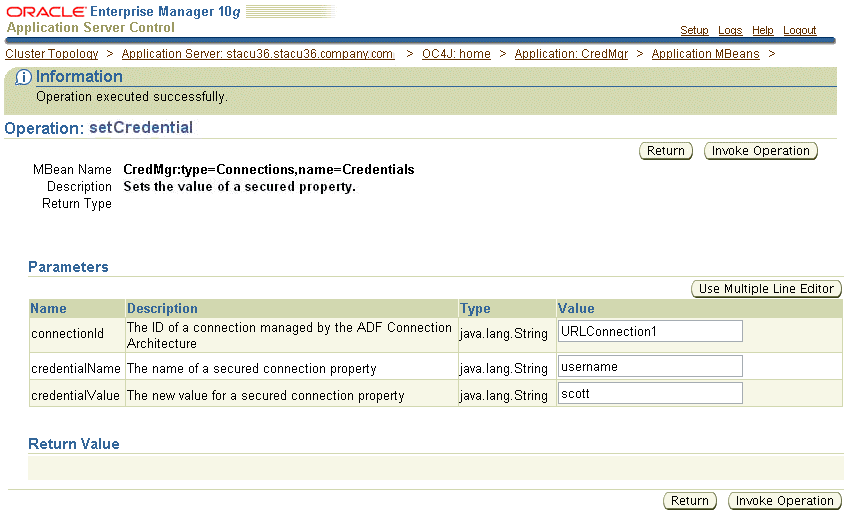
Task: Click the Oracle Enterprise Manager 10g logo
Action: 123,12
